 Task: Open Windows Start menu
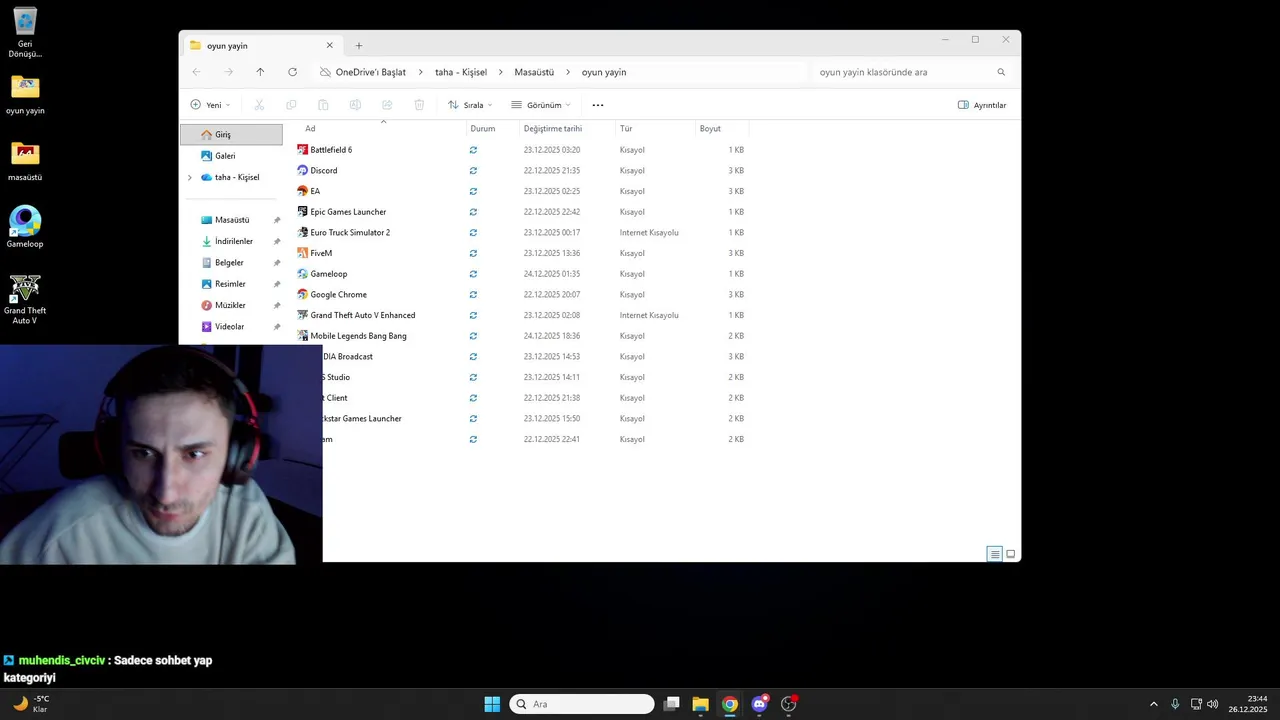(x=492, y=704)
